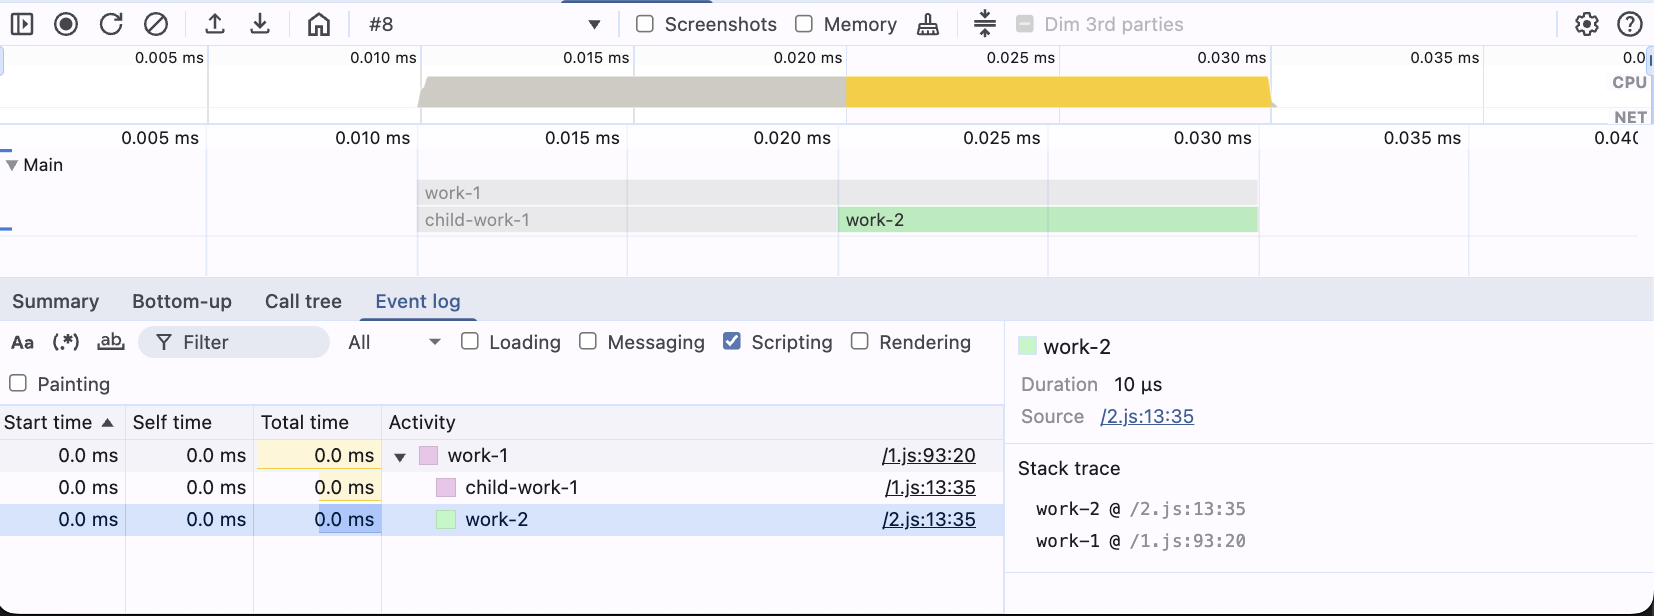Viewport: 1654px width, 616px height.
Task: Select the work-2 event log row
Action: 501,520
